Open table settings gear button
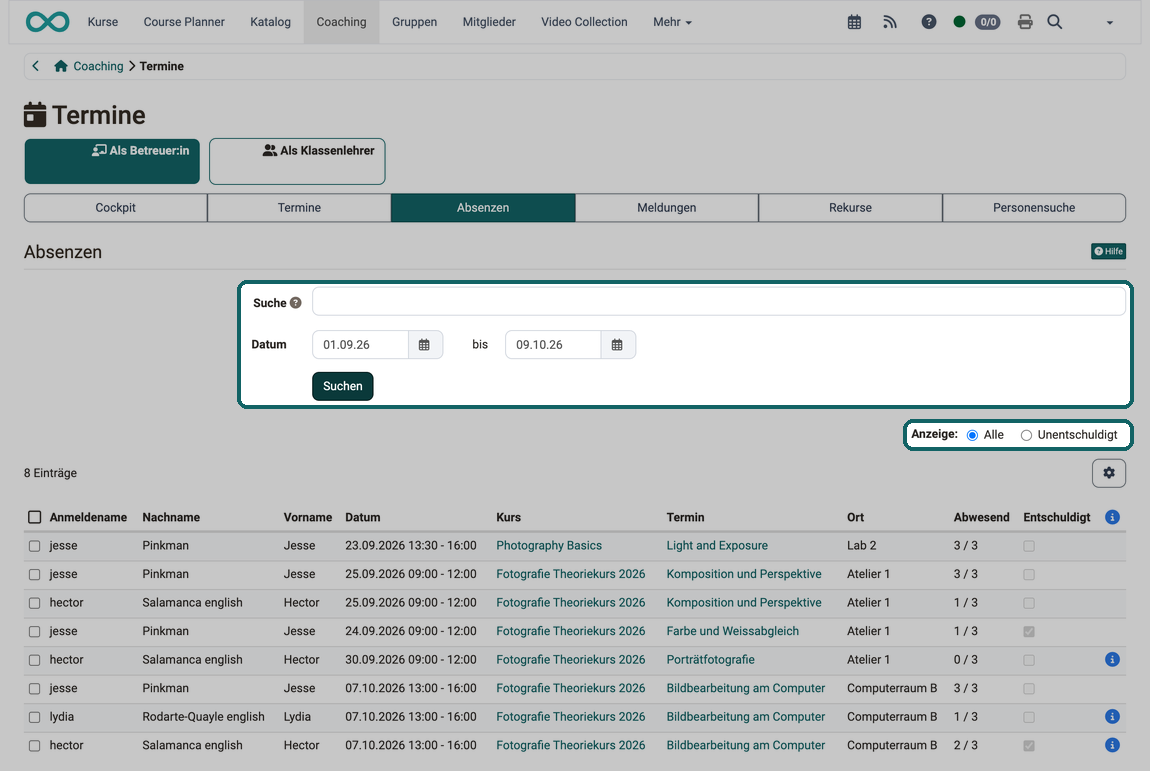The height and width of the screenshot is (771, 1150). pyautogui.click(x=1109, y=473)
